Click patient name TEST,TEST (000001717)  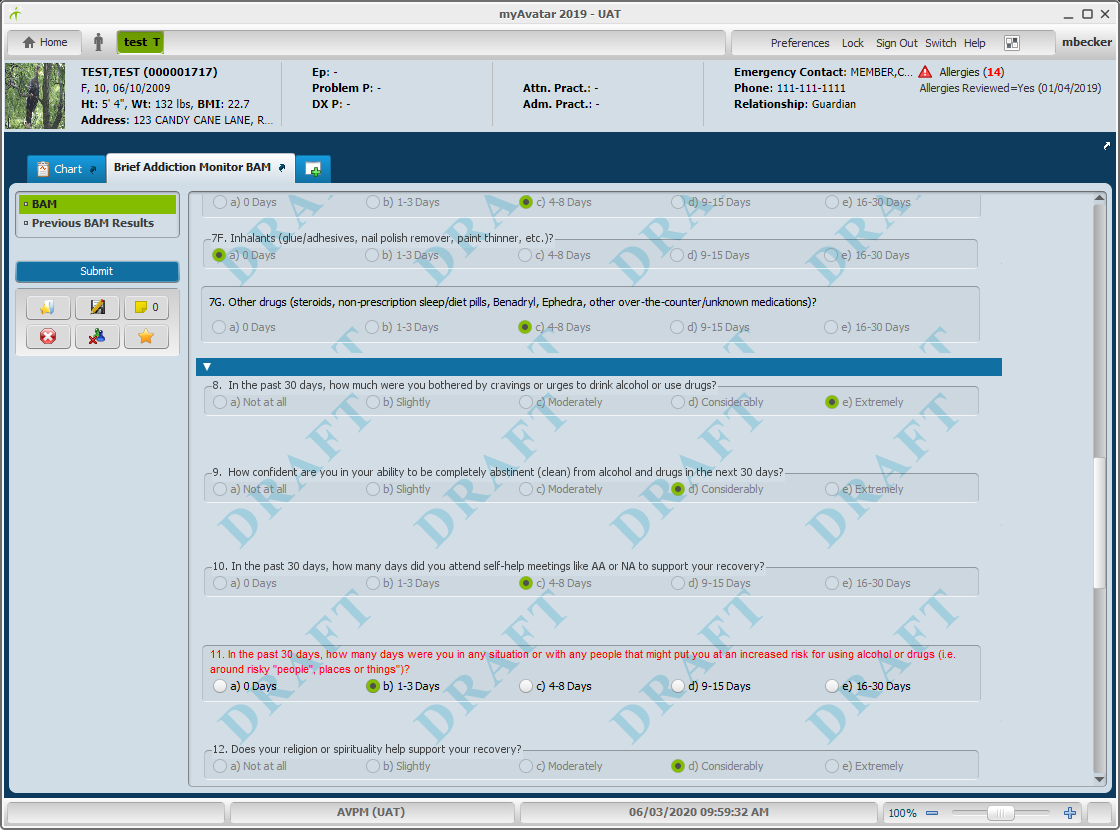[x=149, y=72]
